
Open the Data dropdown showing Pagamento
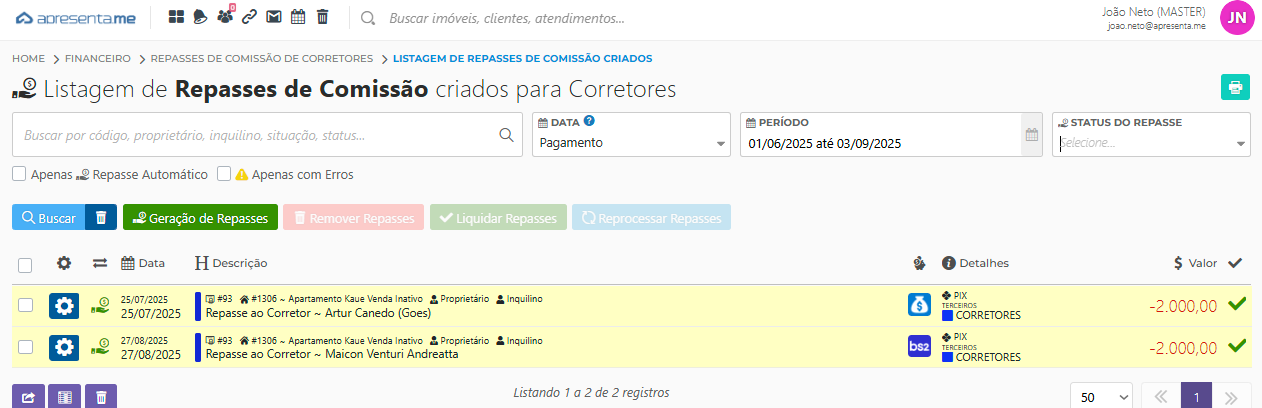pos(631,143)
